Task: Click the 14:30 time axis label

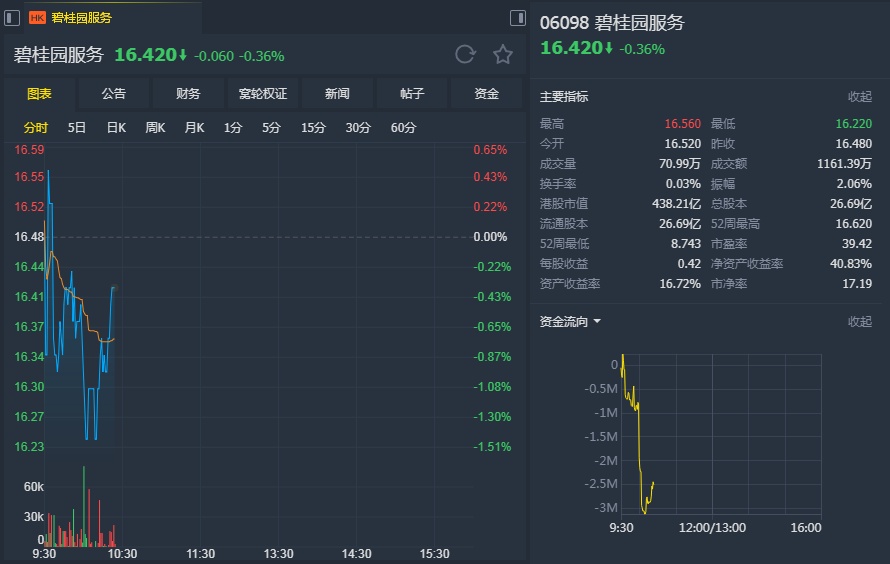Action: (x=356, y=554)
